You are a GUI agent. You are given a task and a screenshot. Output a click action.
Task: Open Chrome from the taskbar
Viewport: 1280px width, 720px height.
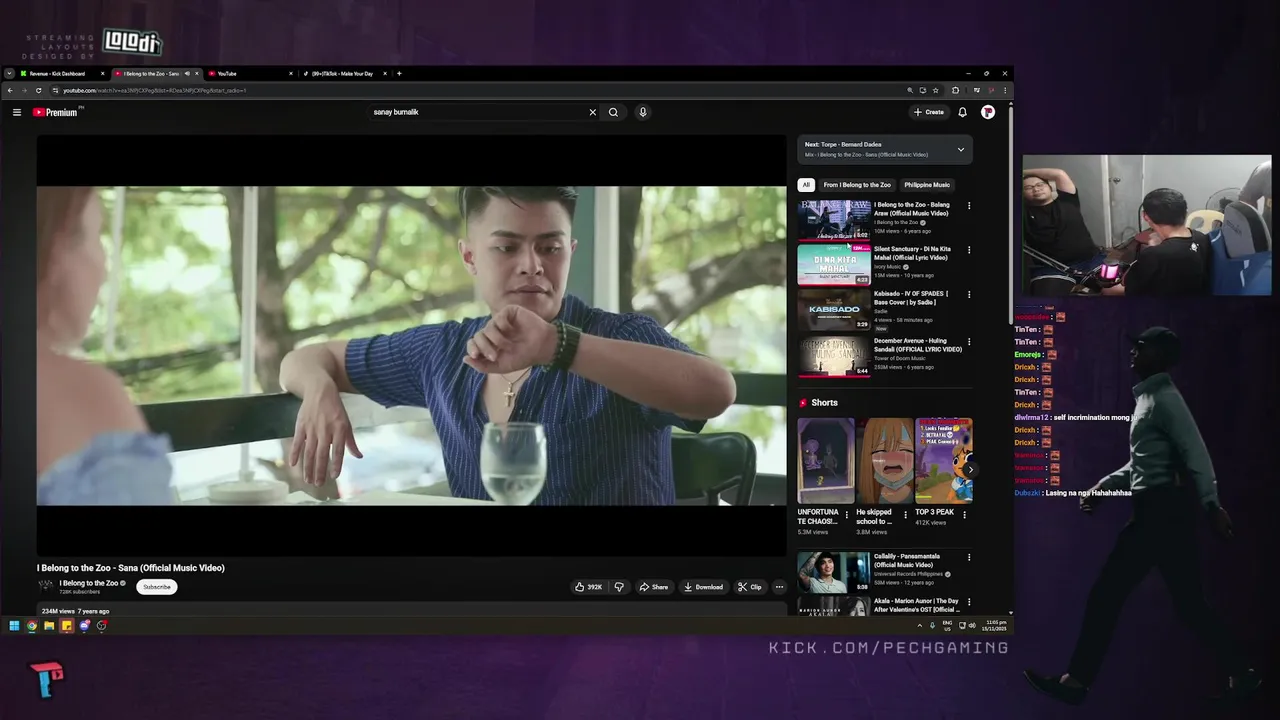(x=32, y=626)
